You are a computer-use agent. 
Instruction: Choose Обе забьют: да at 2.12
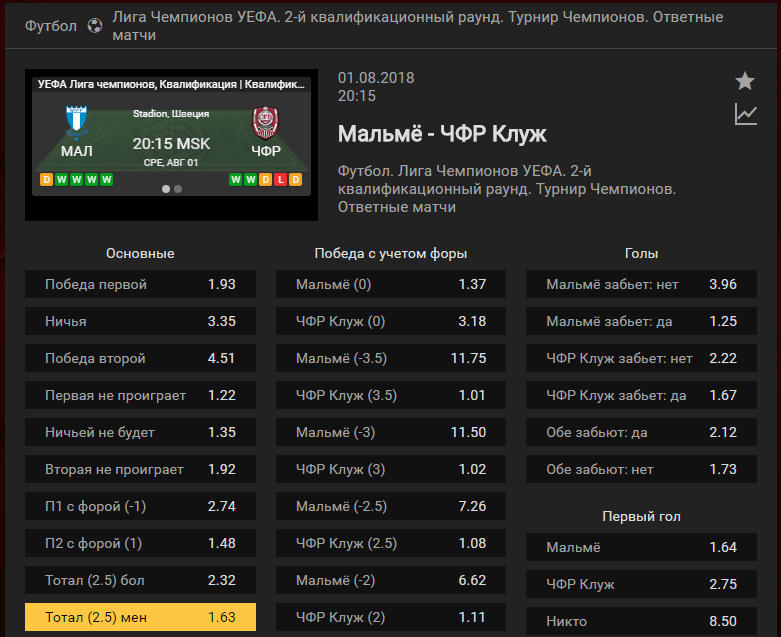(x=642, y=432)
